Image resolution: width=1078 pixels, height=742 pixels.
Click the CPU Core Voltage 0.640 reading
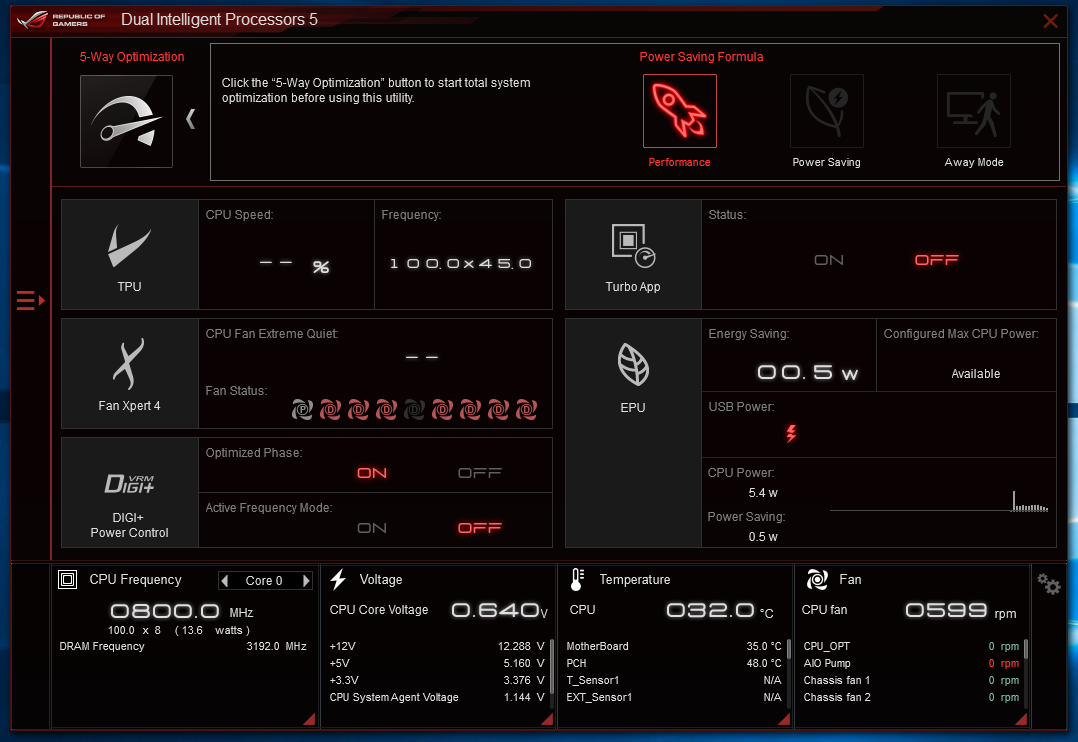(x=500, y=611)
